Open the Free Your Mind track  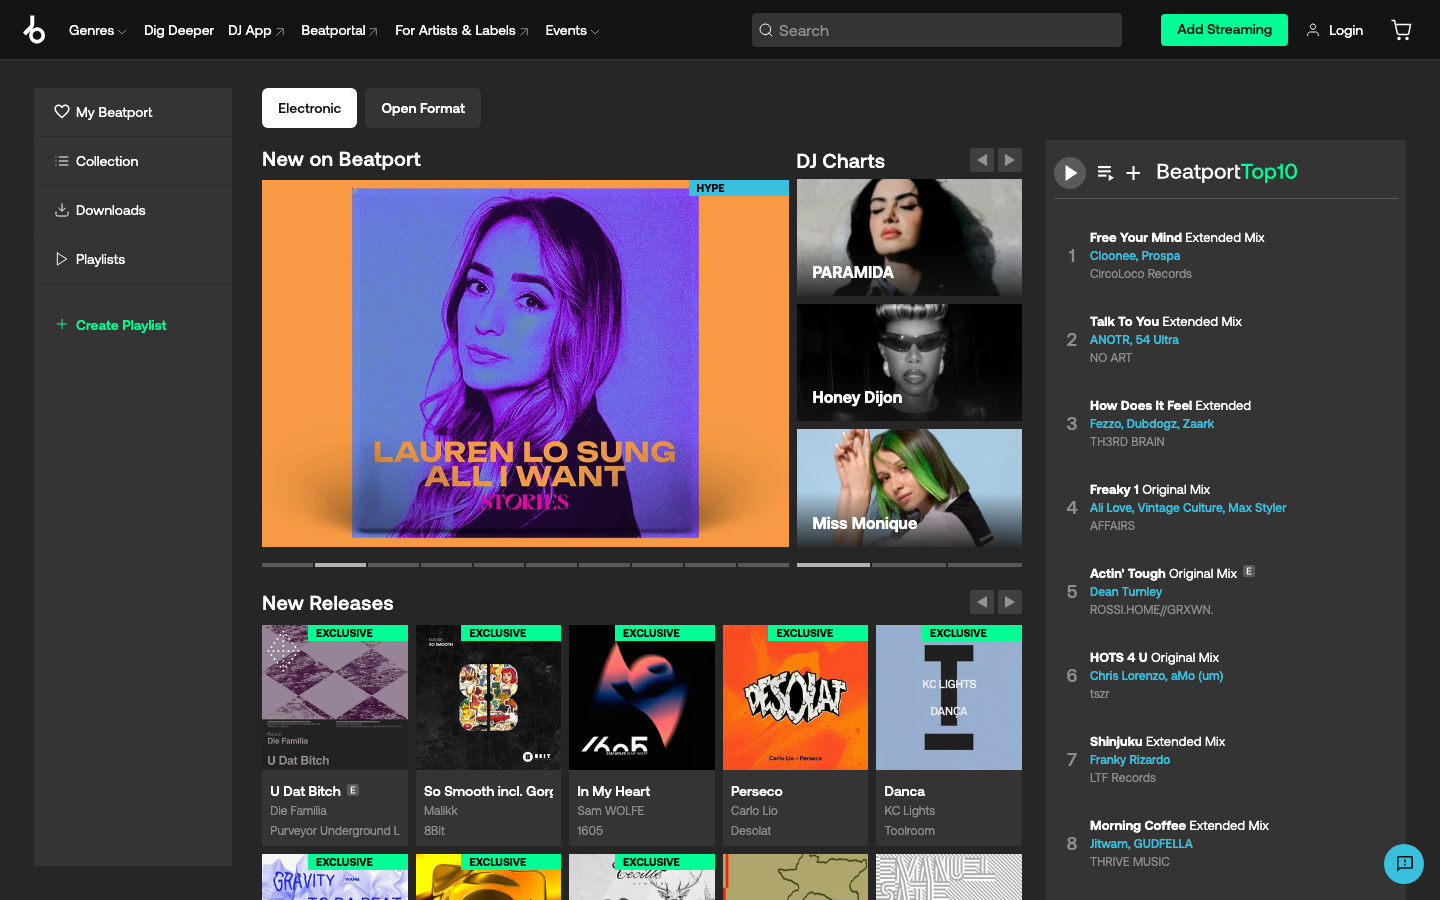pos(1177,238)
